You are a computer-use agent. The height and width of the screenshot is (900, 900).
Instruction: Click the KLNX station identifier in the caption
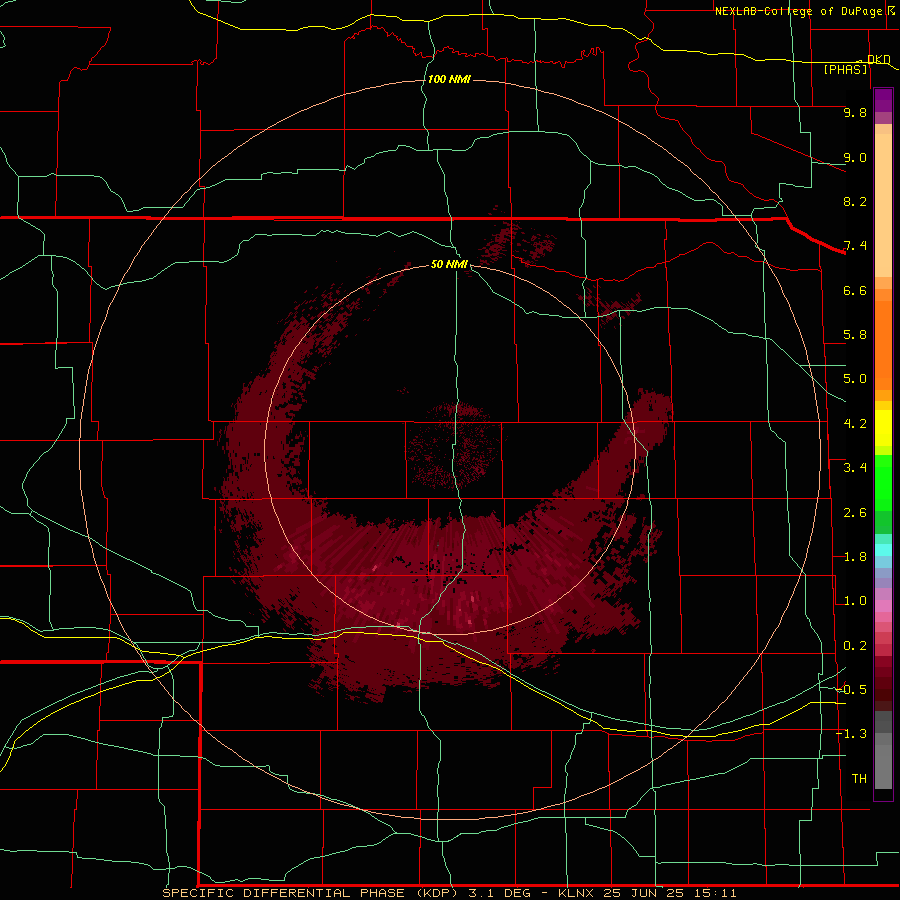(577, 893)
